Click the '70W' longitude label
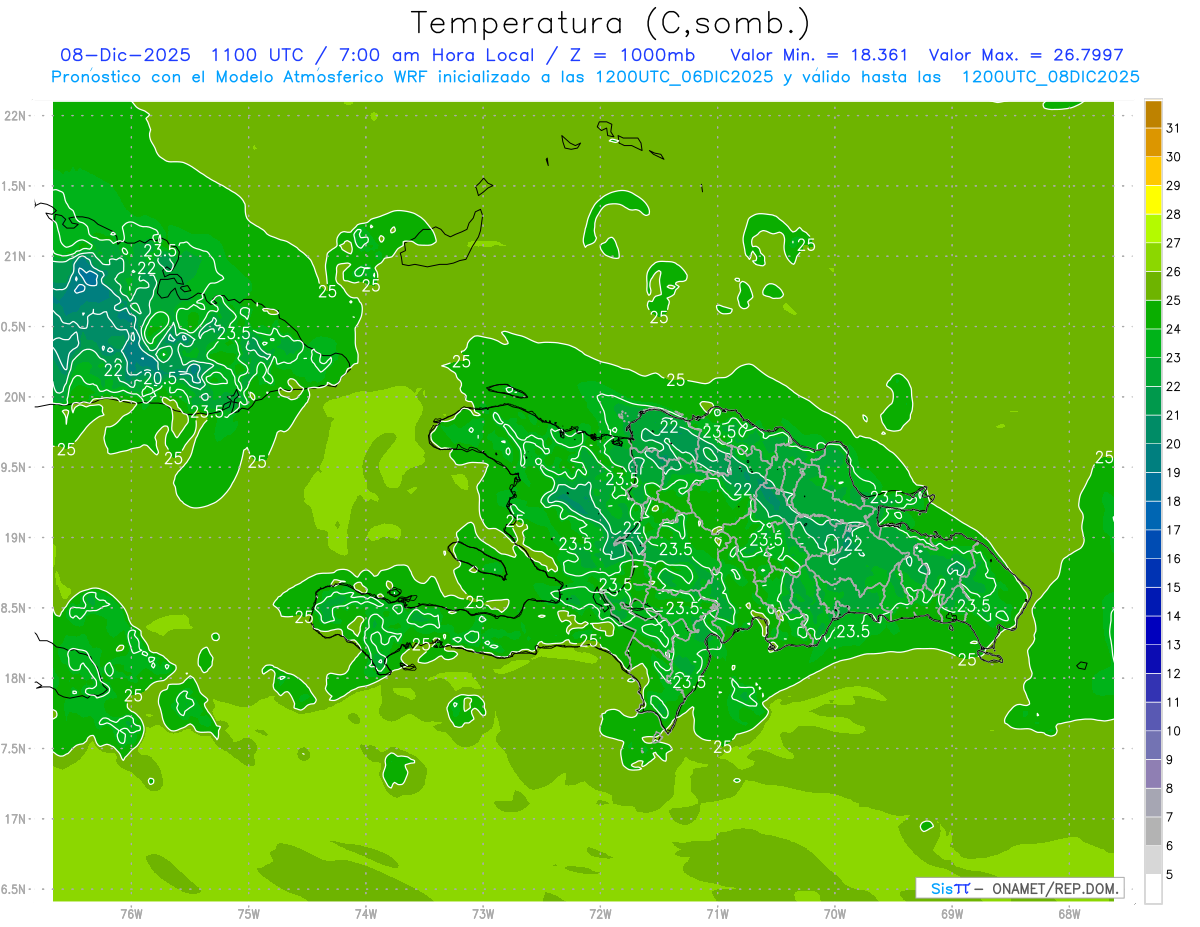 tap(835, 914)
